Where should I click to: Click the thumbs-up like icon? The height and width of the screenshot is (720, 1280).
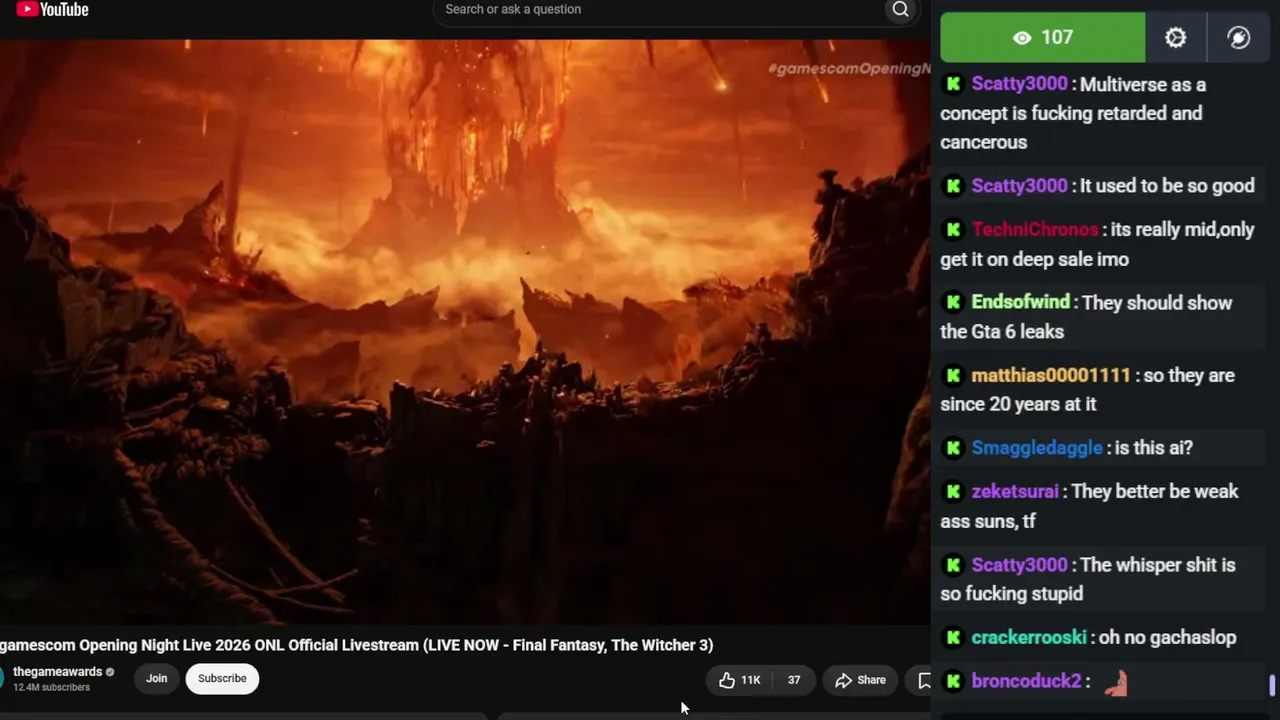pos(727,680)
